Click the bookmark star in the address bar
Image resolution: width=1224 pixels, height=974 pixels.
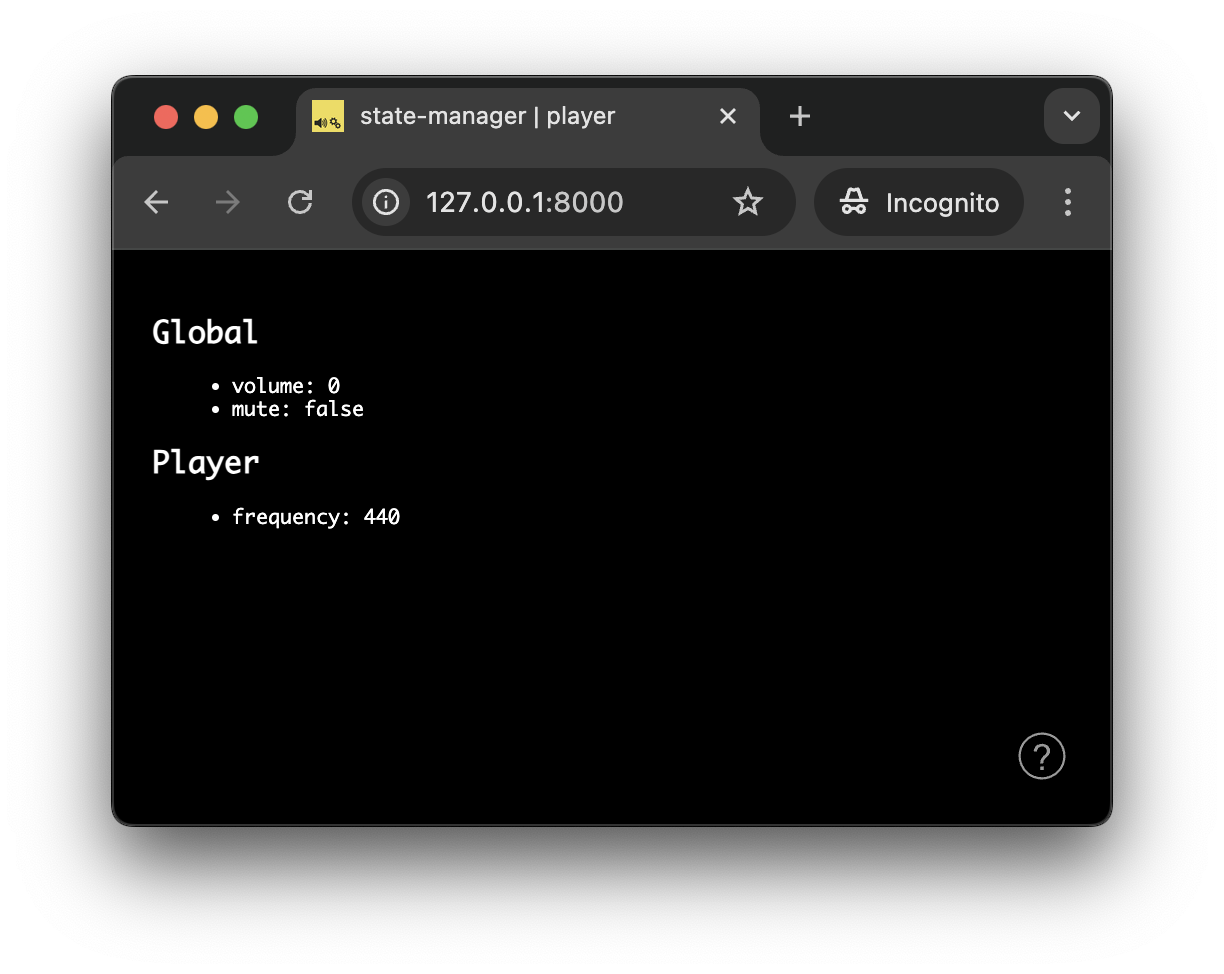point(748,202)
